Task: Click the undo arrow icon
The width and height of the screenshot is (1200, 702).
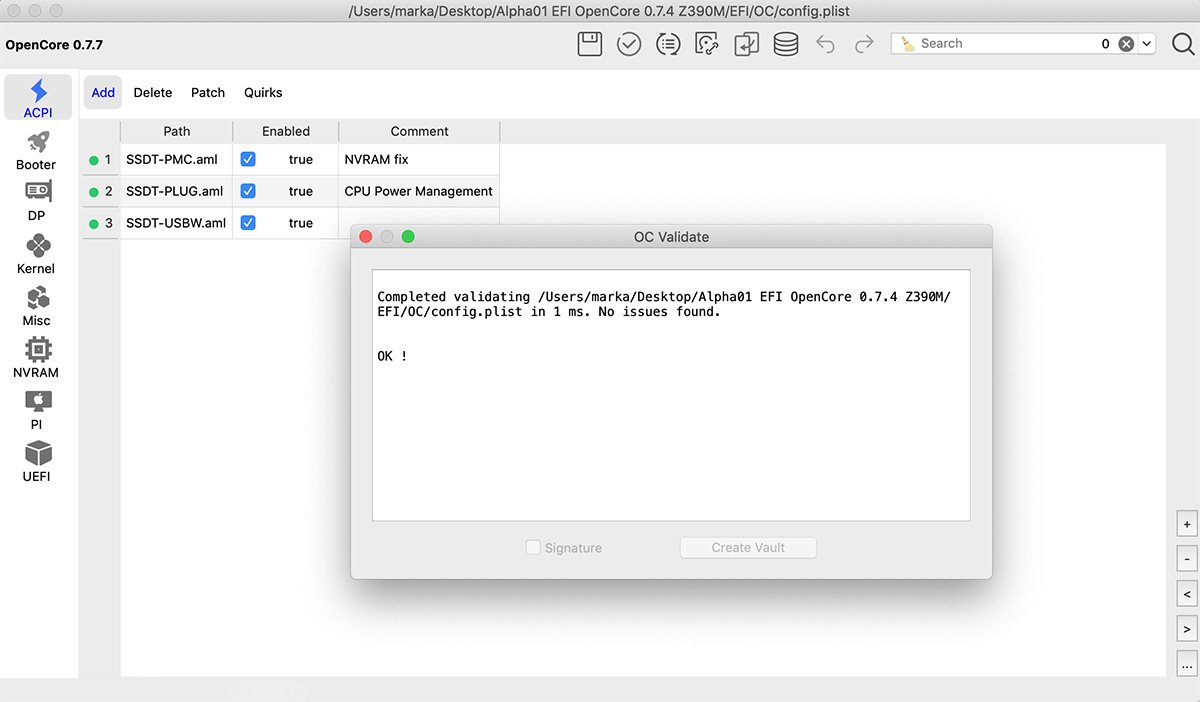Action: pos(825,44)
